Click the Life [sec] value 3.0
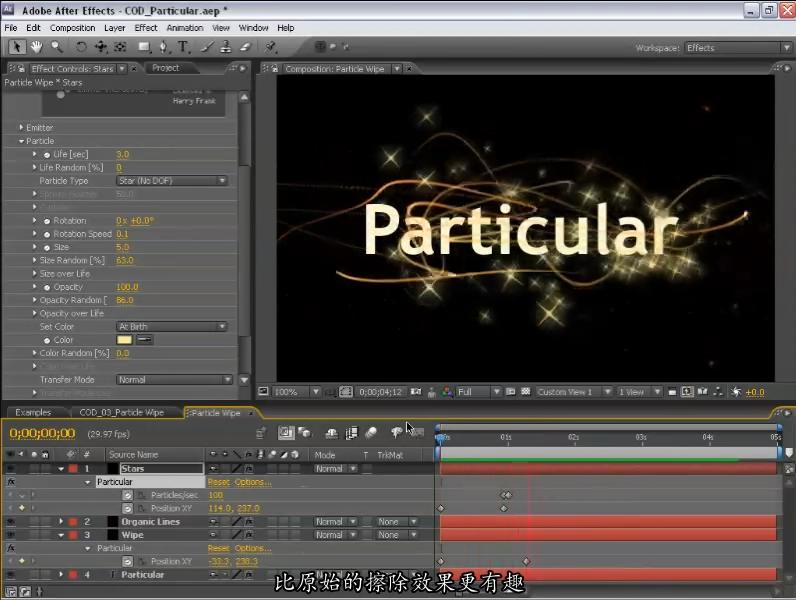Viewport: 796px width, 600px height. 122,154
